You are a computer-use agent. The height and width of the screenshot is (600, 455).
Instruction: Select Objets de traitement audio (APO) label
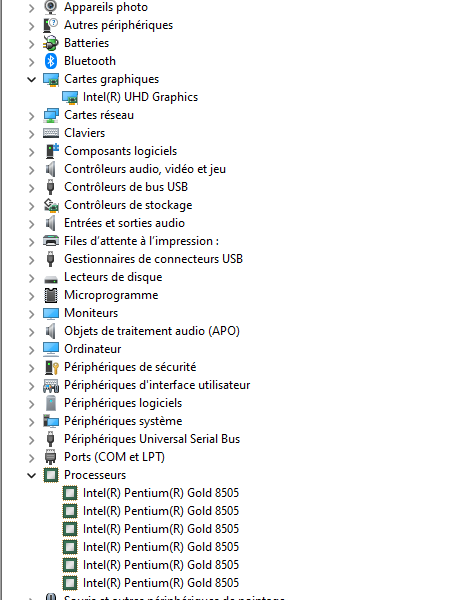coord(152,331)
